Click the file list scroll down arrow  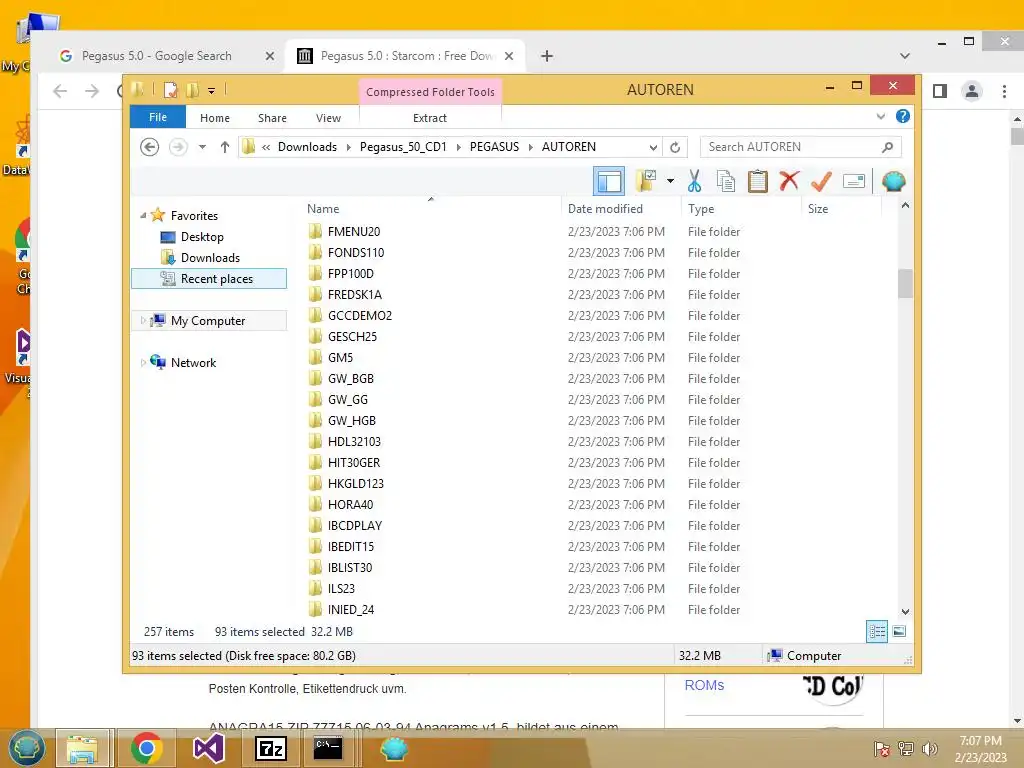click(905, 612)
